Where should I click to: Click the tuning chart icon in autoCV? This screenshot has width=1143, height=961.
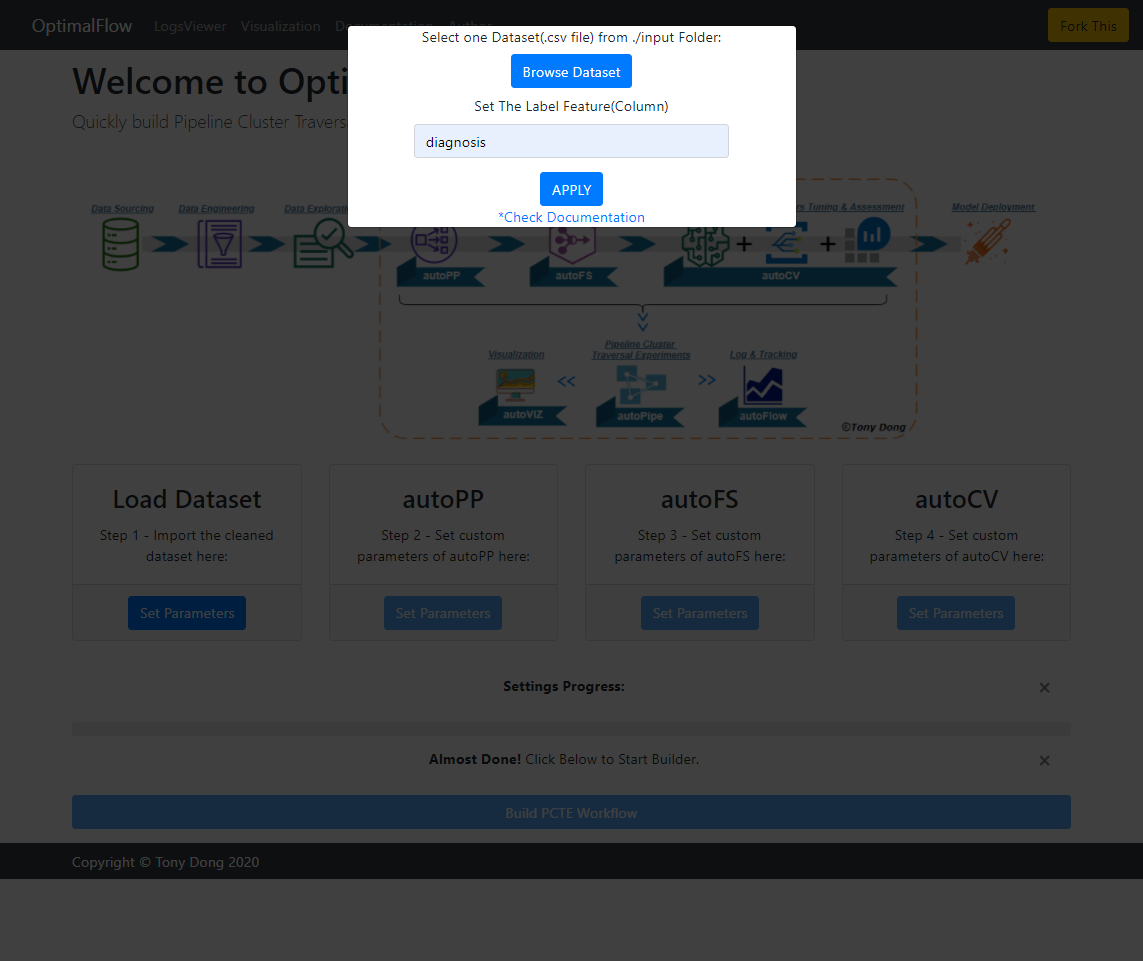click(x=867, y=241)
